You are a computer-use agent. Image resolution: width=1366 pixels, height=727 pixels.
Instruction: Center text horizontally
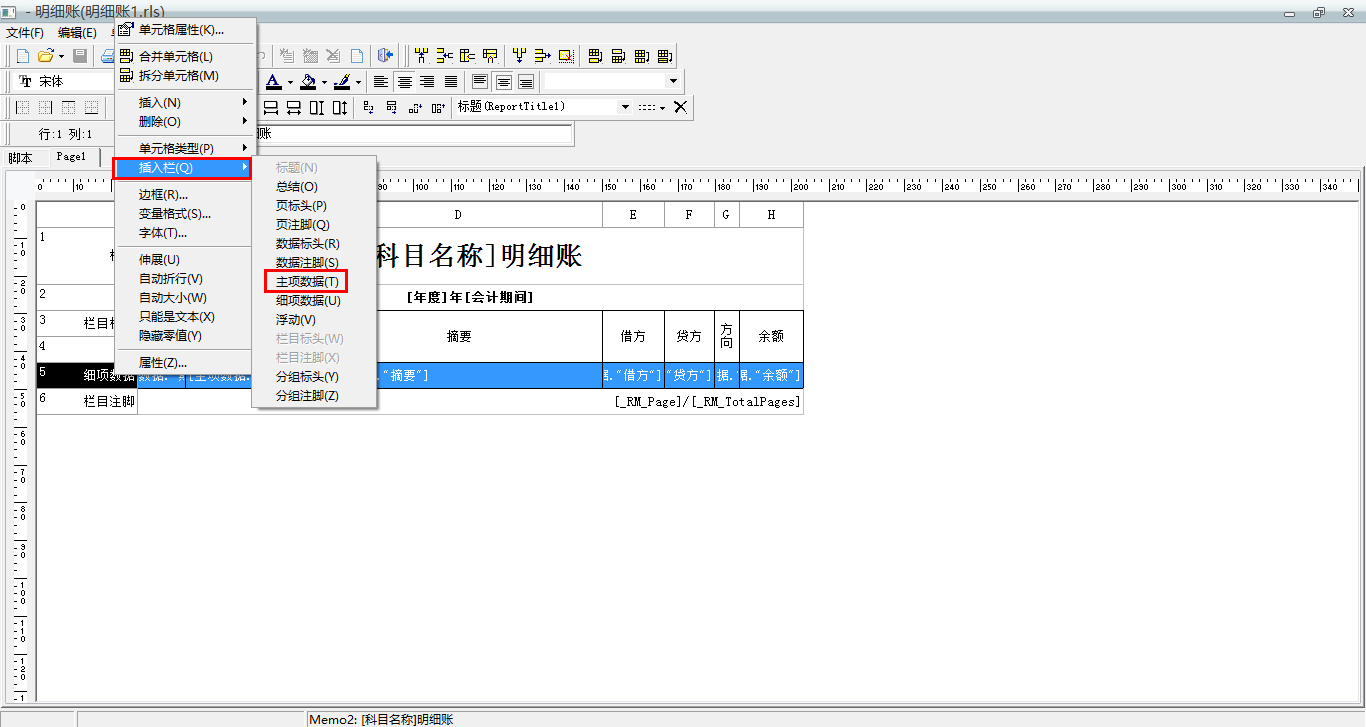404,82
